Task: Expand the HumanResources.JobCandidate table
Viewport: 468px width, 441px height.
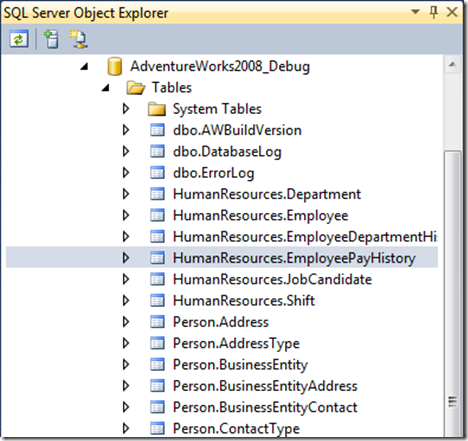Action: (x=126, y=279)
